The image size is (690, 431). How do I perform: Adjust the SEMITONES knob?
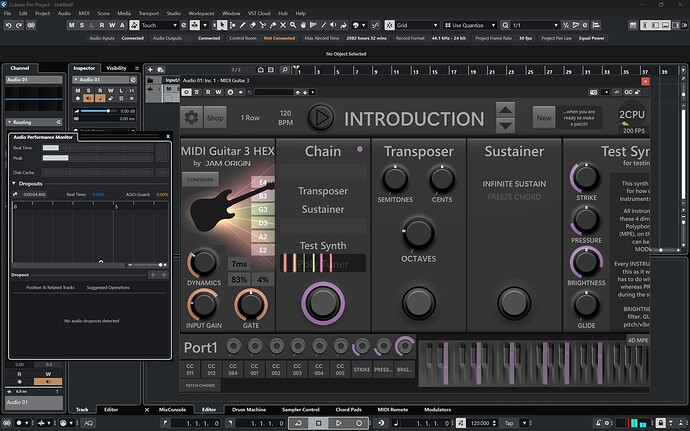(395, 179)
